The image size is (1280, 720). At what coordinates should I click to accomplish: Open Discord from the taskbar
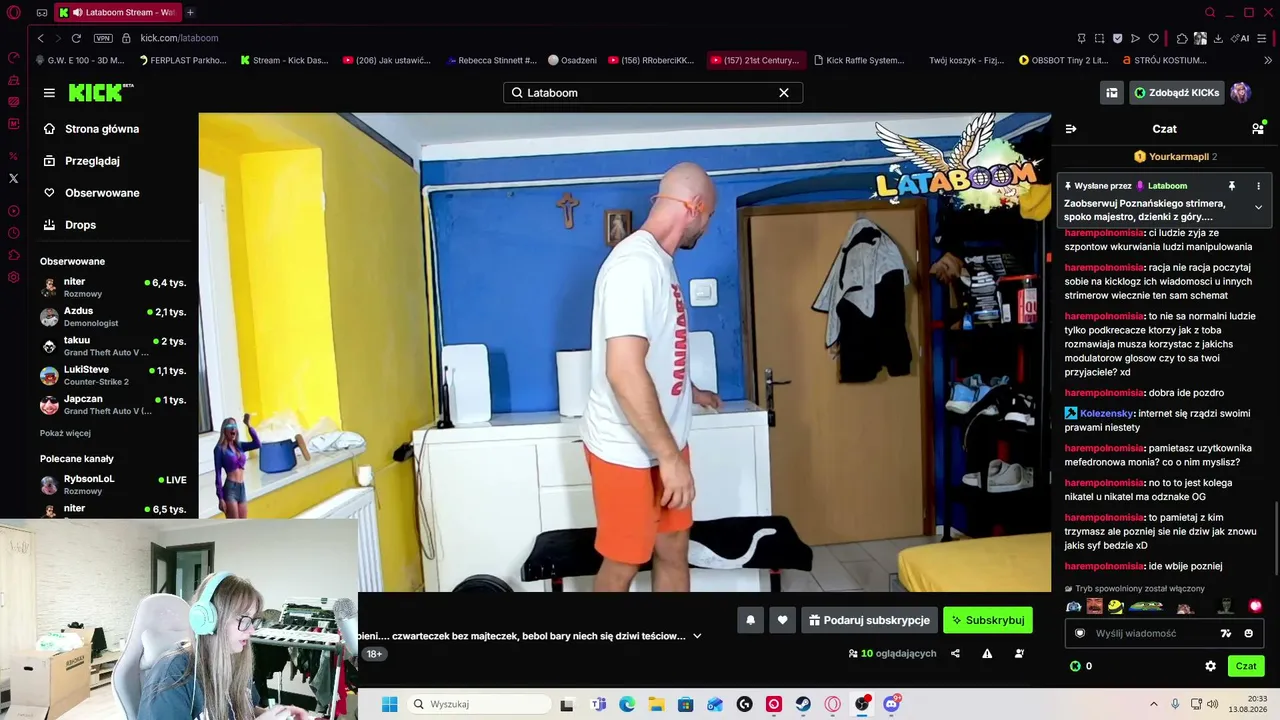[x=891, y=704]
